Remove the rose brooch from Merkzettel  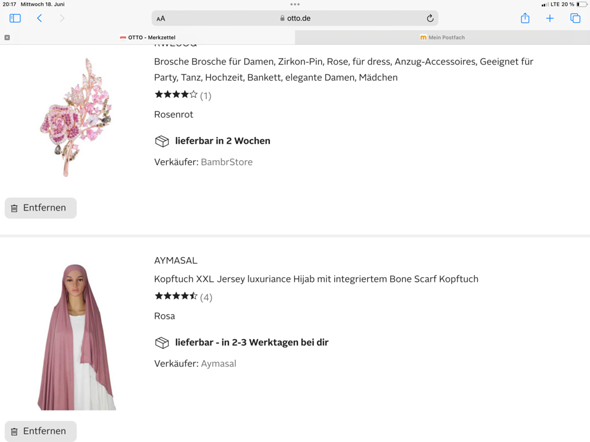pyautogui.click(x=41, y=208)
